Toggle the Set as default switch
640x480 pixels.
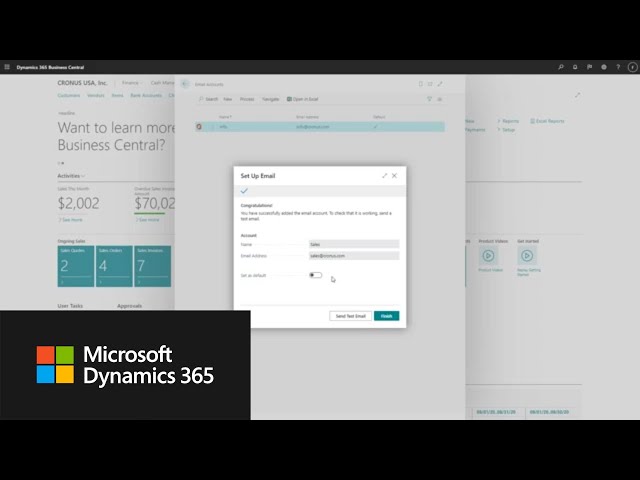pos(315,274)
